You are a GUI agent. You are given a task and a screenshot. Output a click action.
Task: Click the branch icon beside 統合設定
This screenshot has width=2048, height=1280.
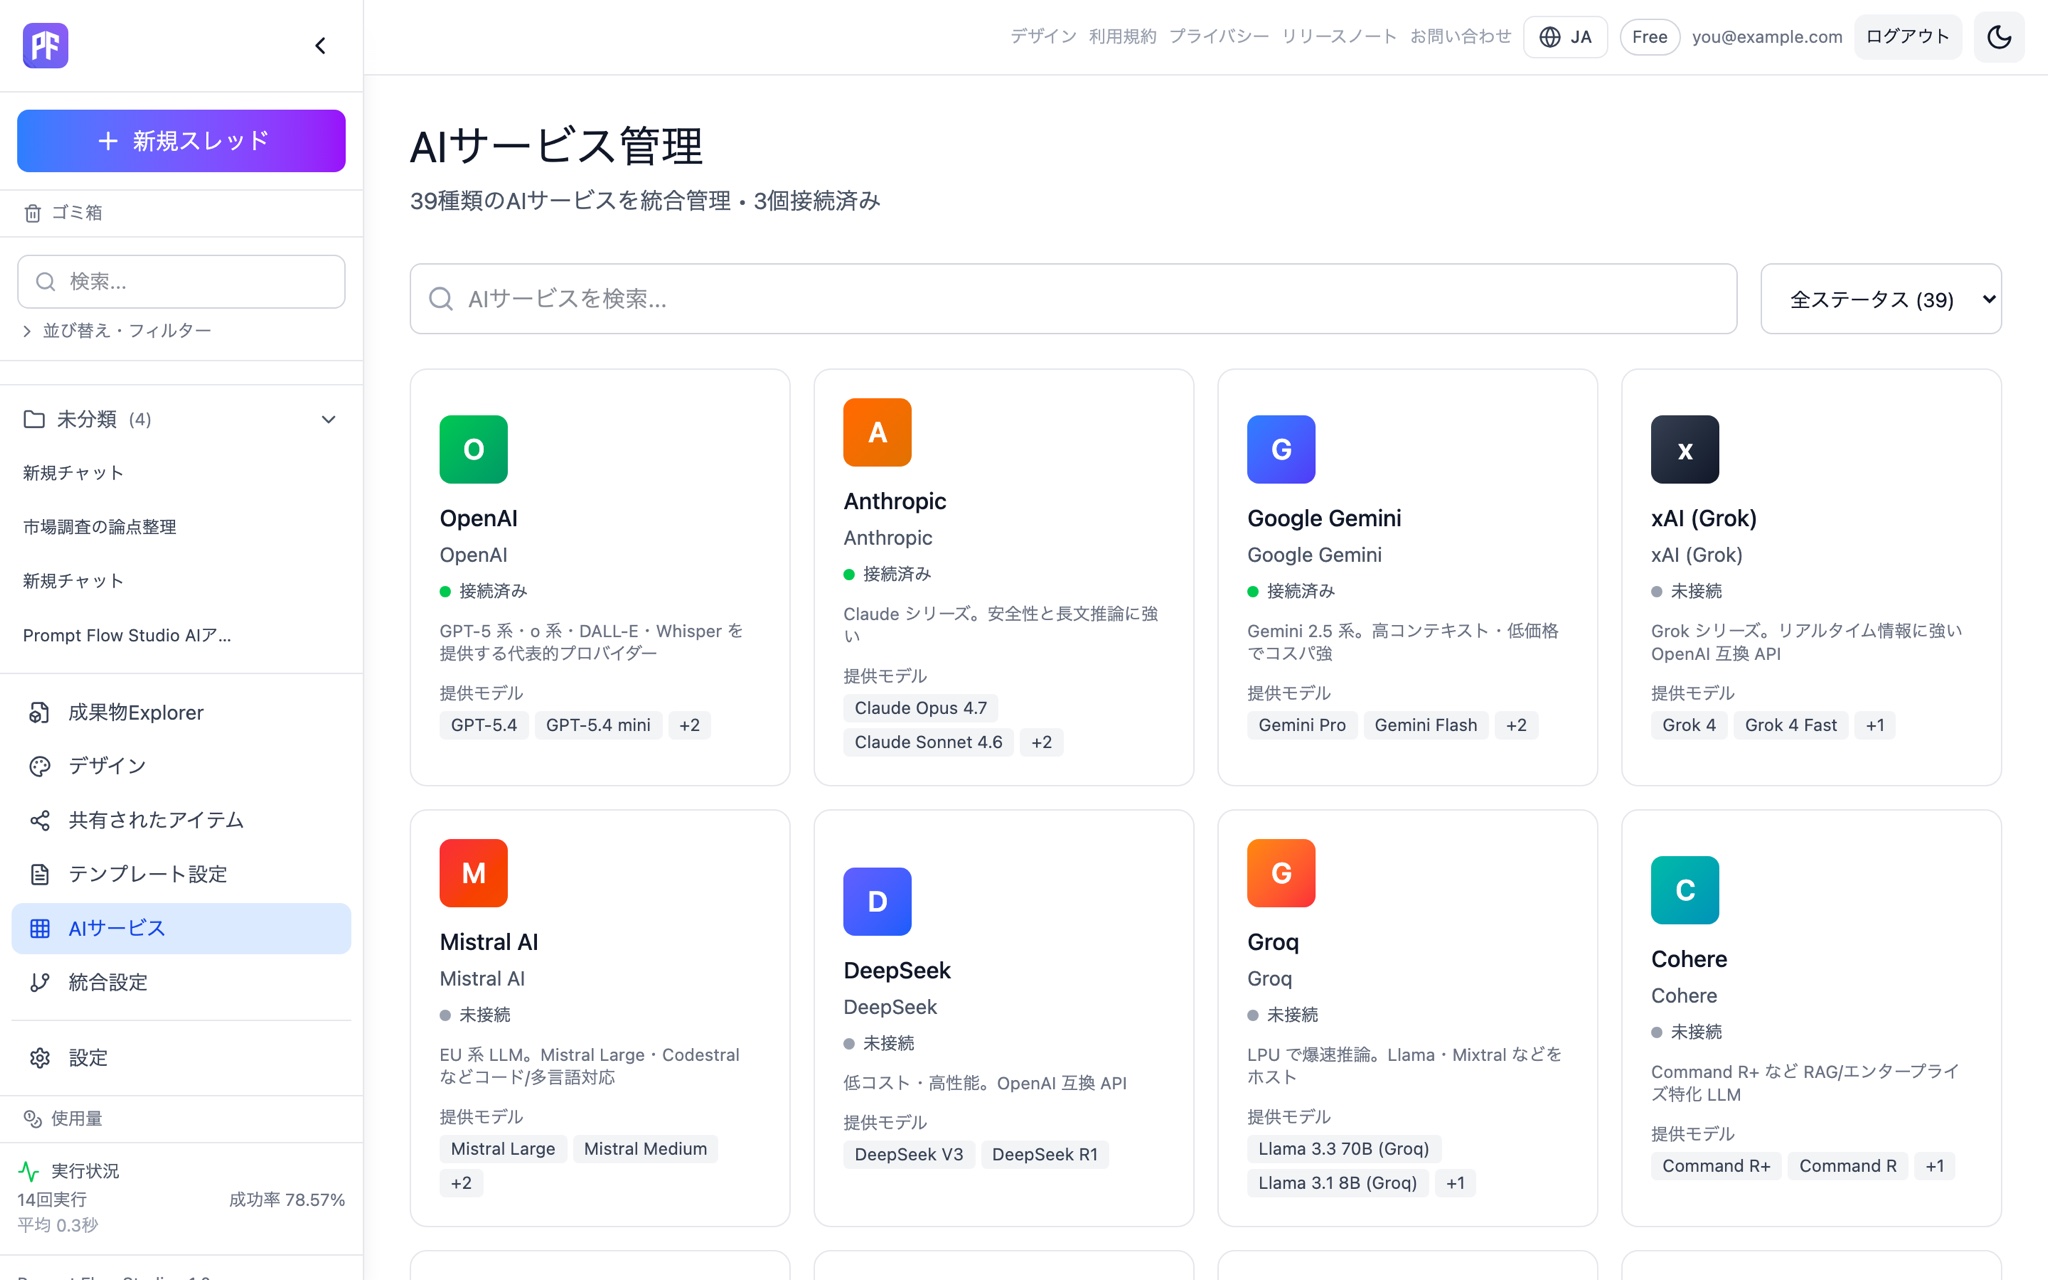click(40, 982)
